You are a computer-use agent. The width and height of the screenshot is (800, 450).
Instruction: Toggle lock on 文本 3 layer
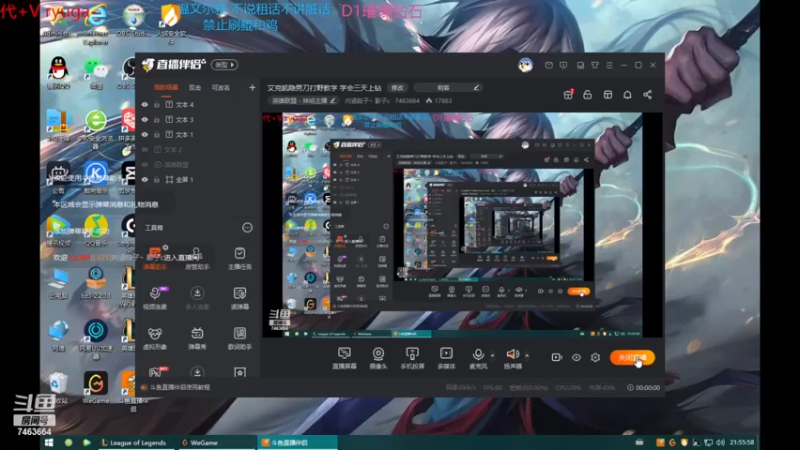(157, 119)
